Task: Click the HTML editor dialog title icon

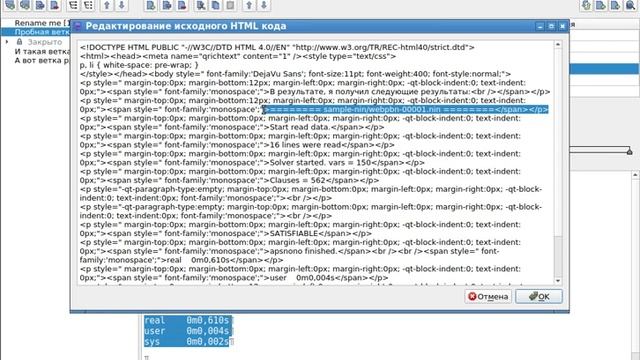Action: [x=77, y=26]
